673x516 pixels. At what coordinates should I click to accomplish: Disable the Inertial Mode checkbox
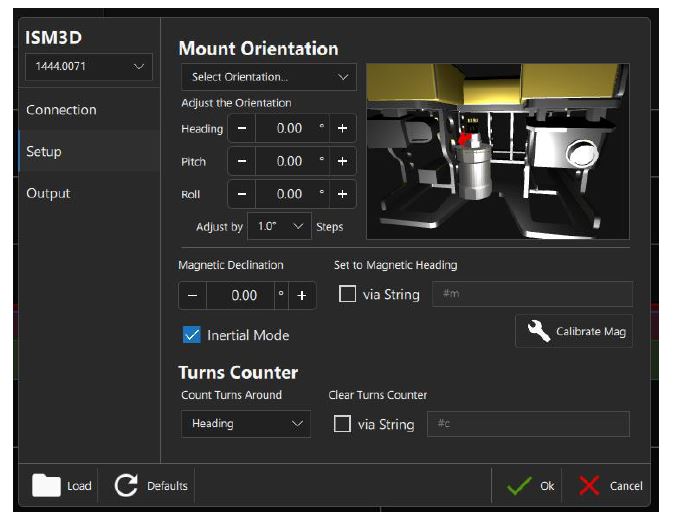192,335
